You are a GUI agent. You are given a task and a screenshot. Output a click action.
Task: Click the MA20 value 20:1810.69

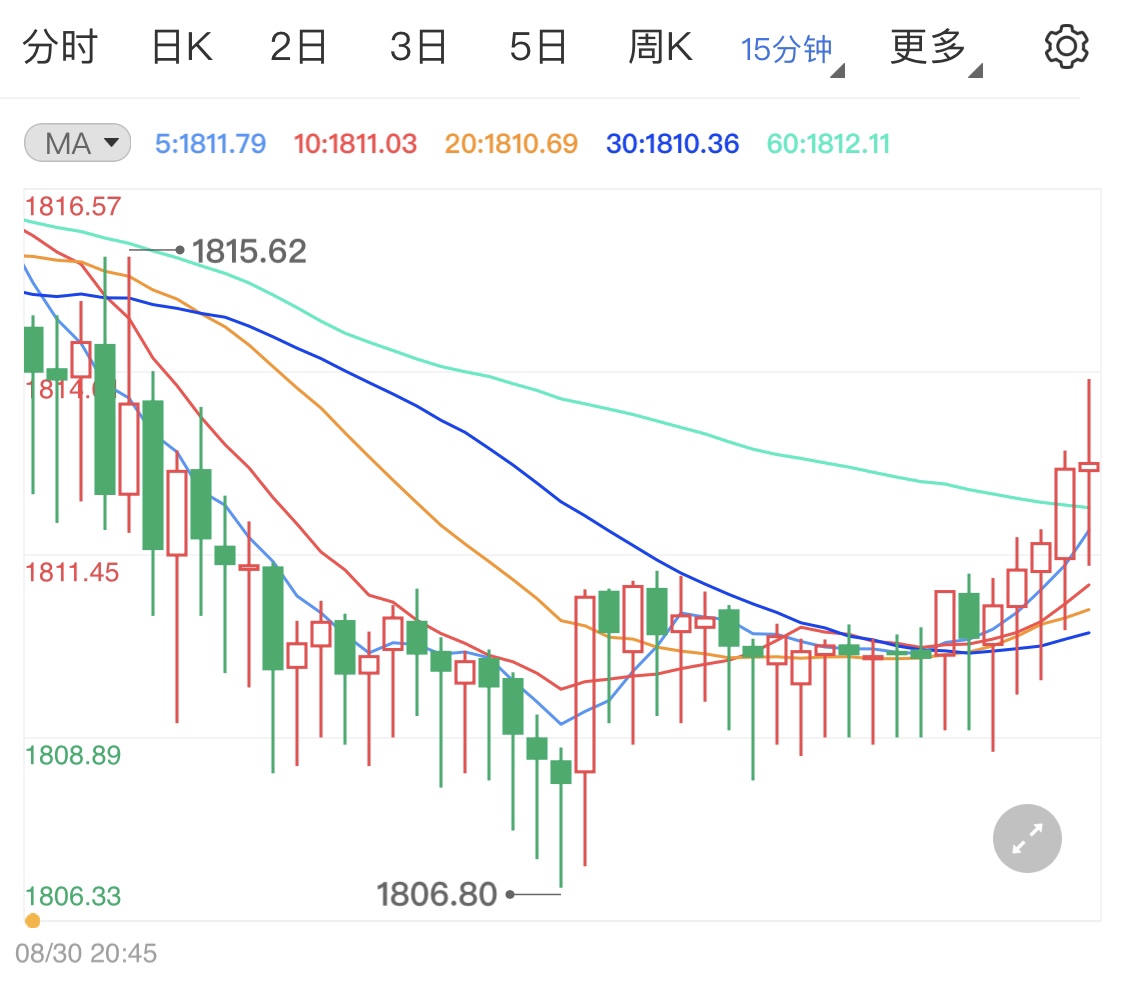pos(511,144)
